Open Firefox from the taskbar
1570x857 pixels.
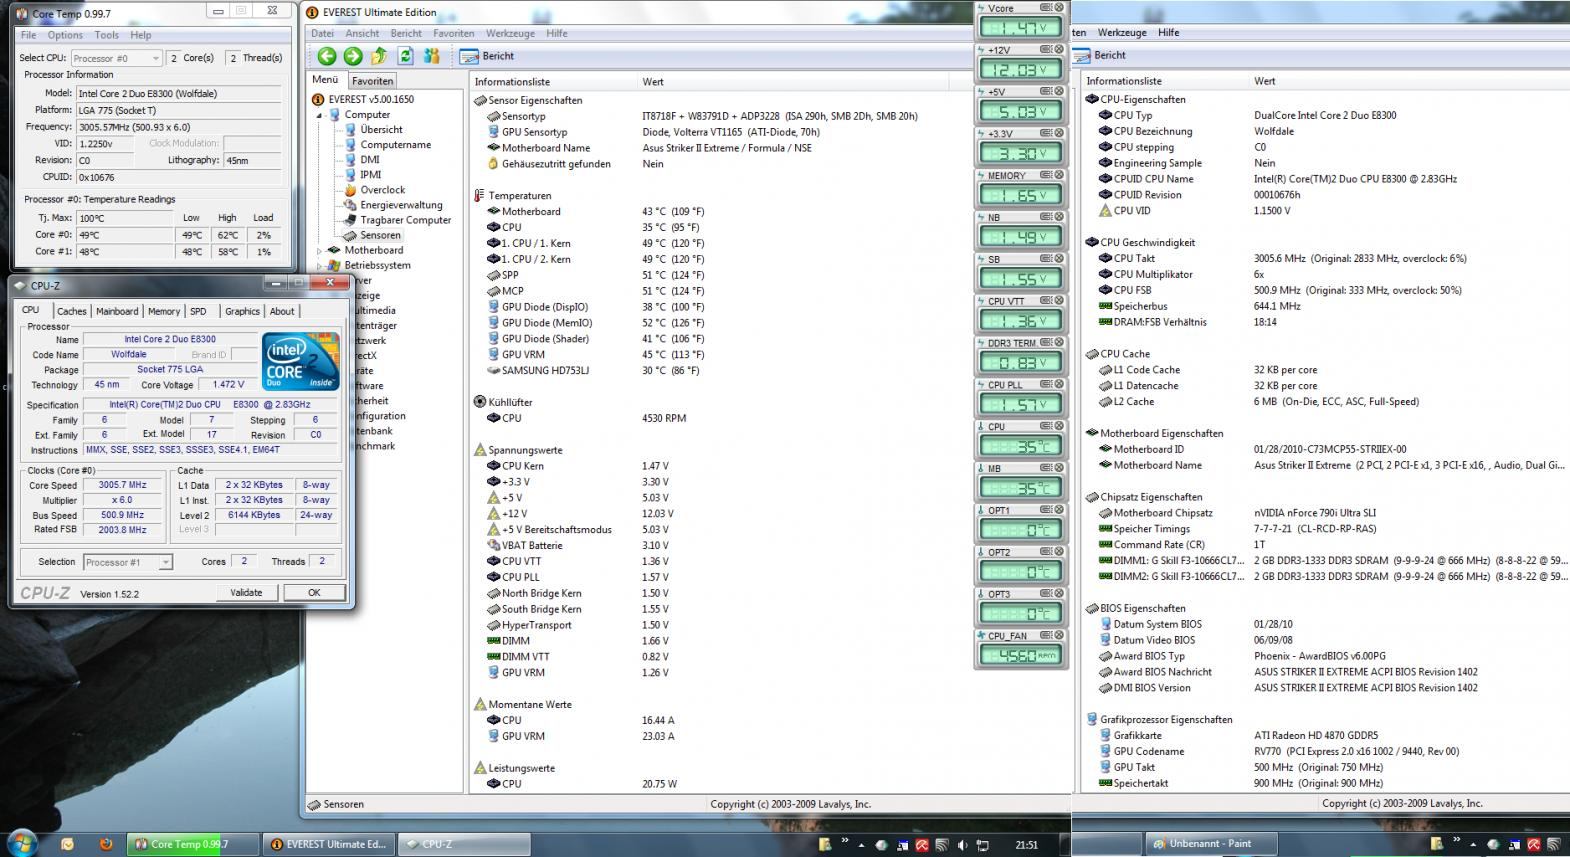pyautogui.click(x=106, y=844)
